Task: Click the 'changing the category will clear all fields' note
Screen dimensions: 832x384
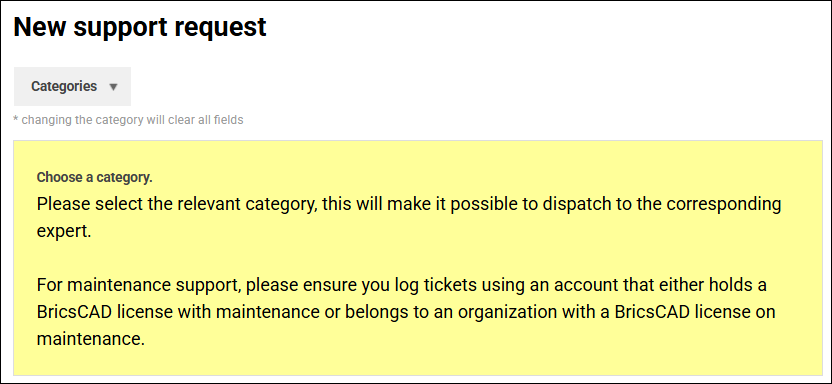Action: coord(128,120)
